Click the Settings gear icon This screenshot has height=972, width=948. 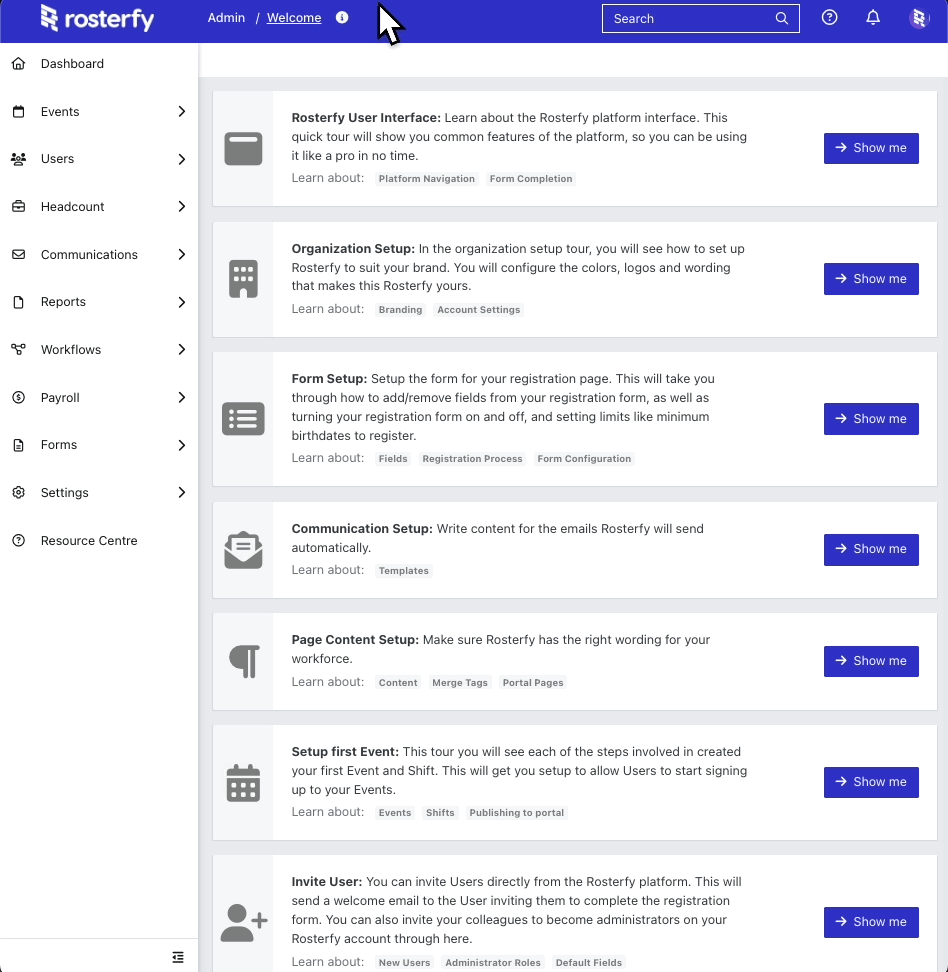(x=19, y=492)
